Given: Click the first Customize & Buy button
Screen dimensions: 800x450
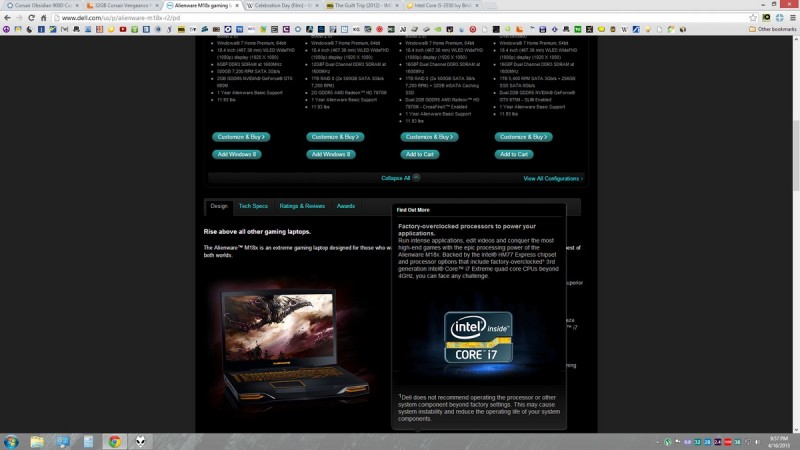Looking at the screenshot, I should click(241, 136).
